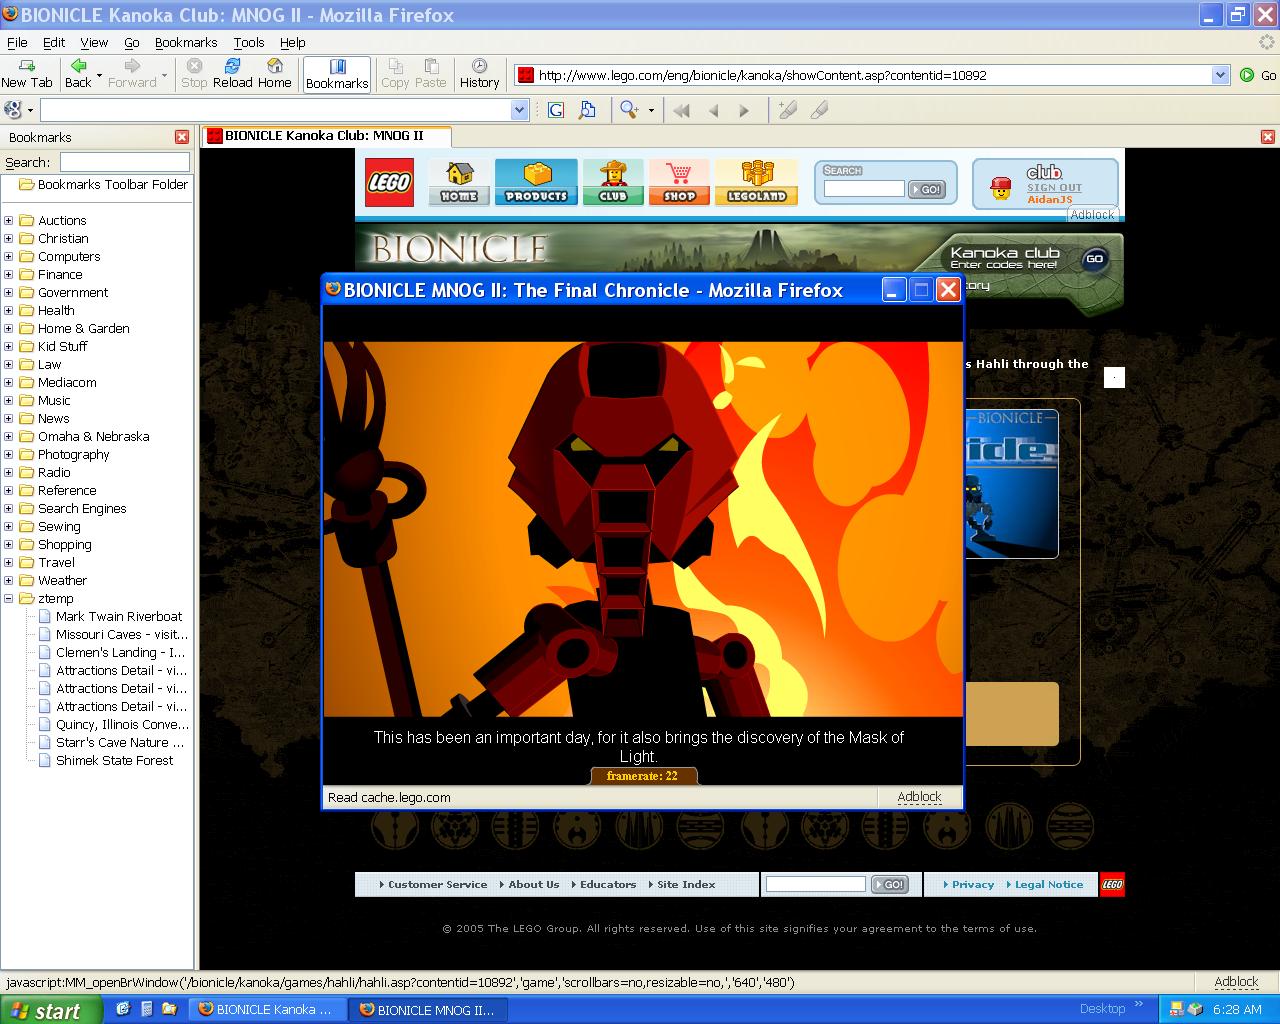This screenshot has width=1280, height=1024.
Task: Click the Home toolbar button
Action: pos(274,74)
